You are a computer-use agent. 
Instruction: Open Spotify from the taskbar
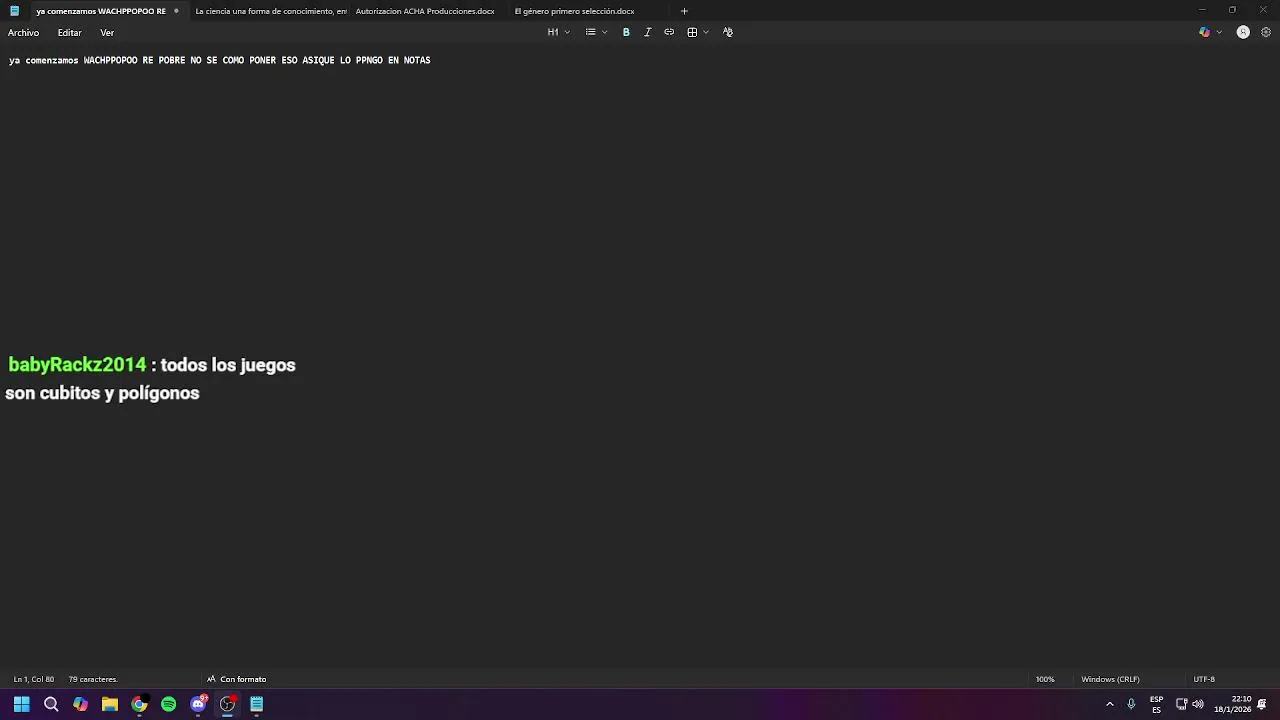click(168, 704)
